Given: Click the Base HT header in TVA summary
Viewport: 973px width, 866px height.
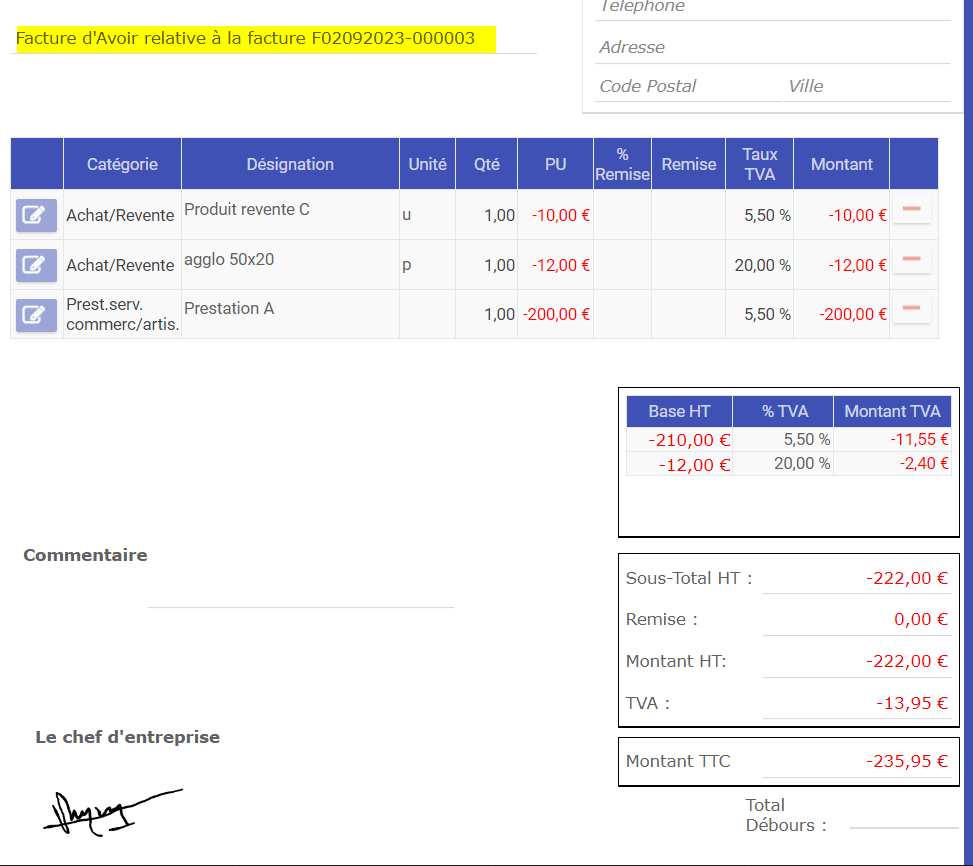Looking at the screenshot, I should point(679,411).
